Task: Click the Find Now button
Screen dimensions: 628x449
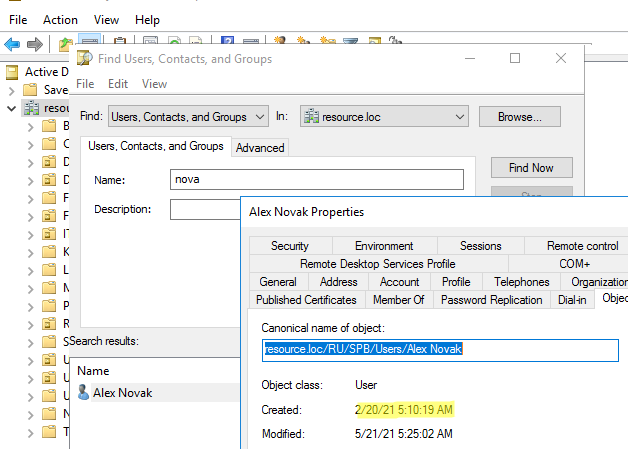Action: [x=531, y=167]
